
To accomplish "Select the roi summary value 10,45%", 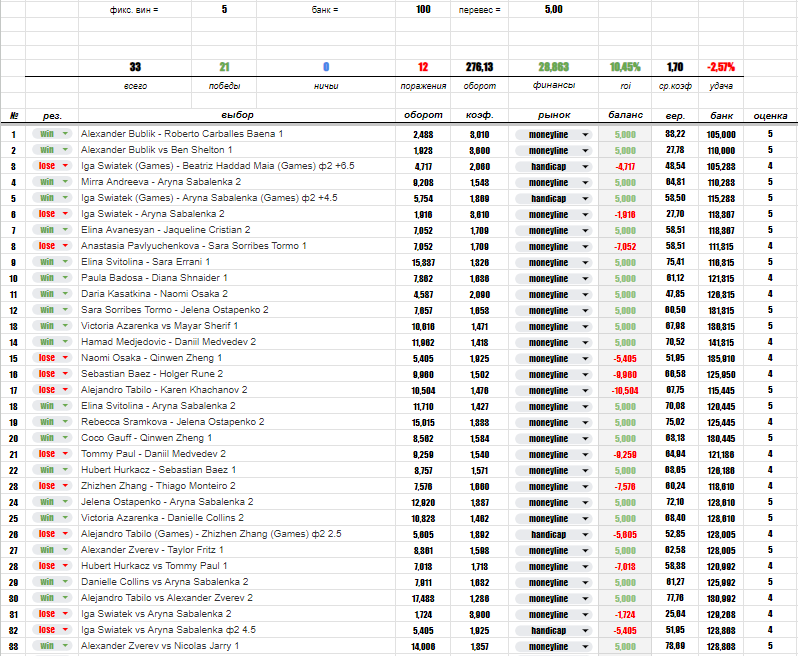I will (625, 67).
